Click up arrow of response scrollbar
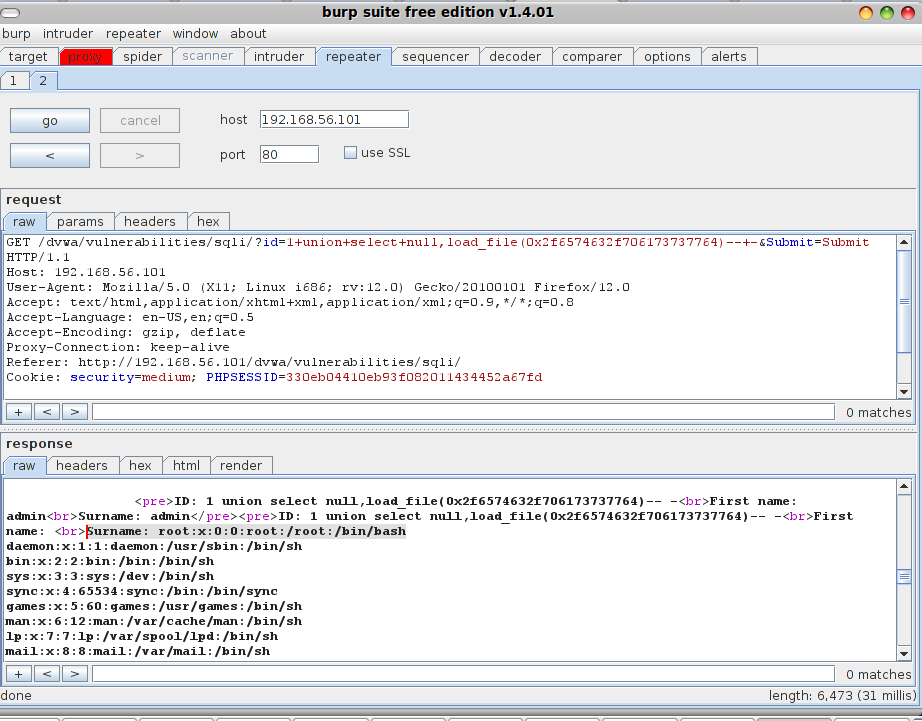The image size is (922, 721). 904,486
